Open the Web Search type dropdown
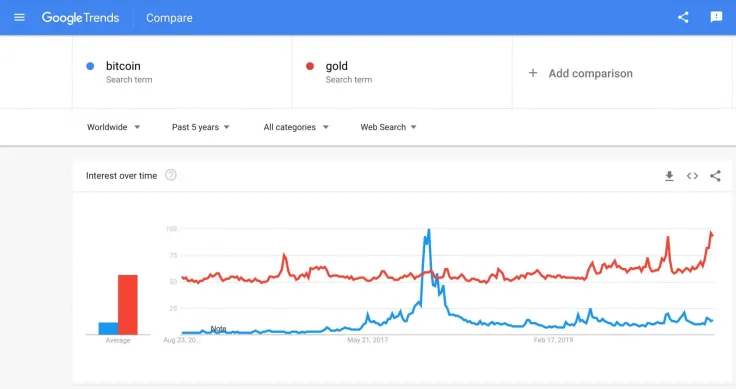The height and width of the screenshot is (389, 736). [x=388, y=127]
